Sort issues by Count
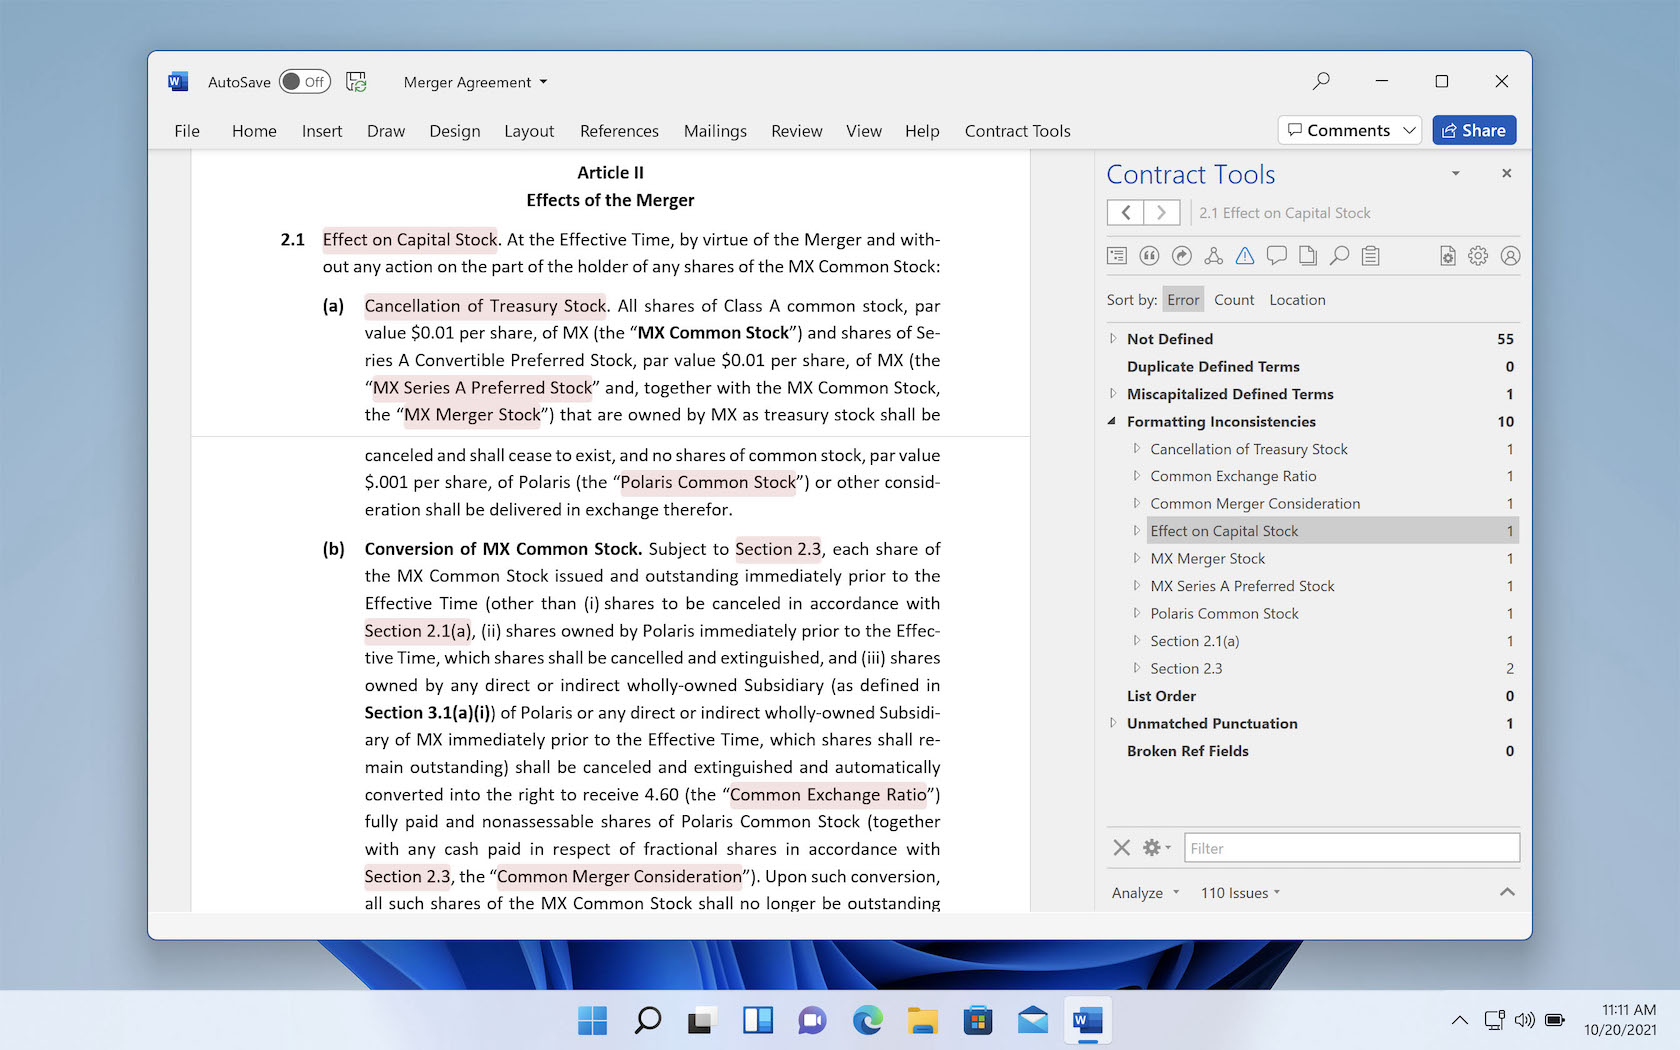This screenshot has width=1680, height=1050. pos(1234,300)
